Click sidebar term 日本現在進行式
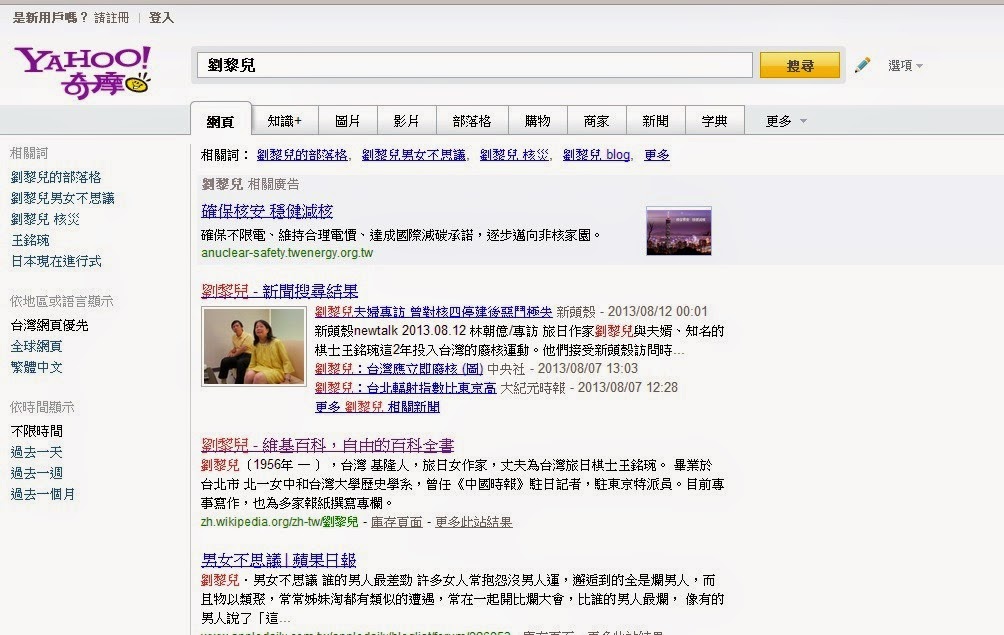 (x=56, y=261)
